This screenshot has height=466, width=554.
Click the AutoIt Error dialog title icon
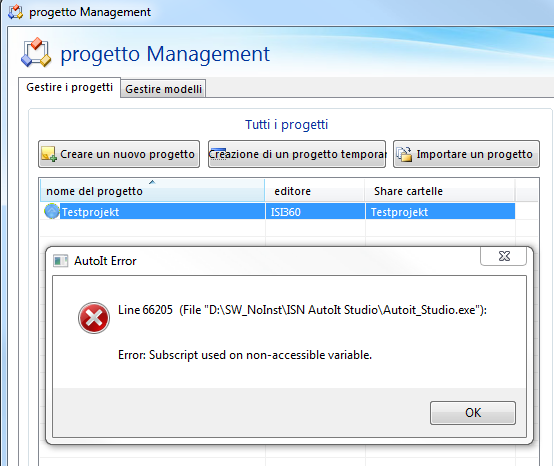point(60,261)
